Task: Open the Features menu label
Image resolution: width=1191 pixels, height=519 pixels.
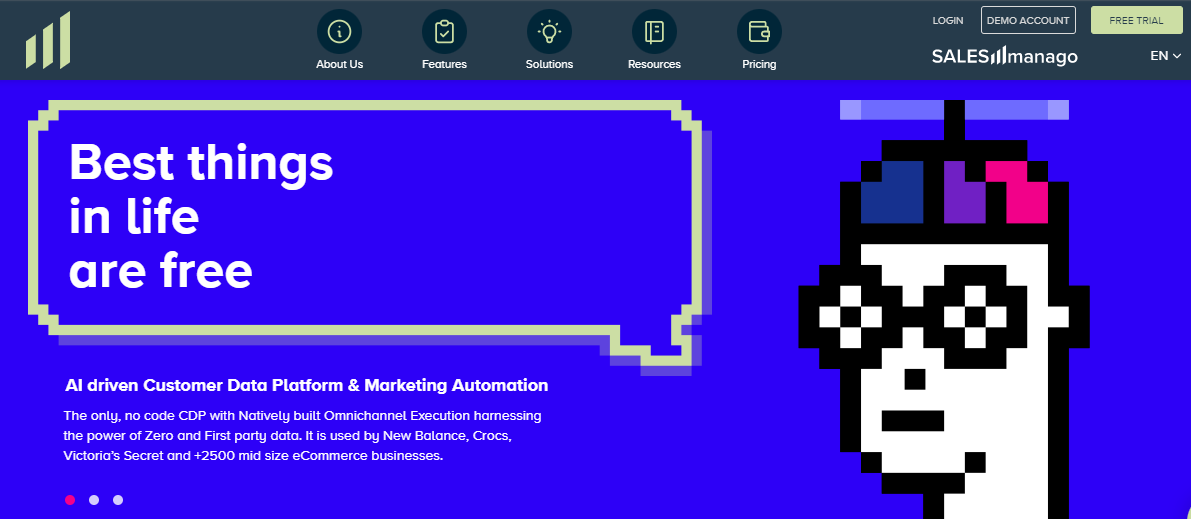Action: click(444, 65)
